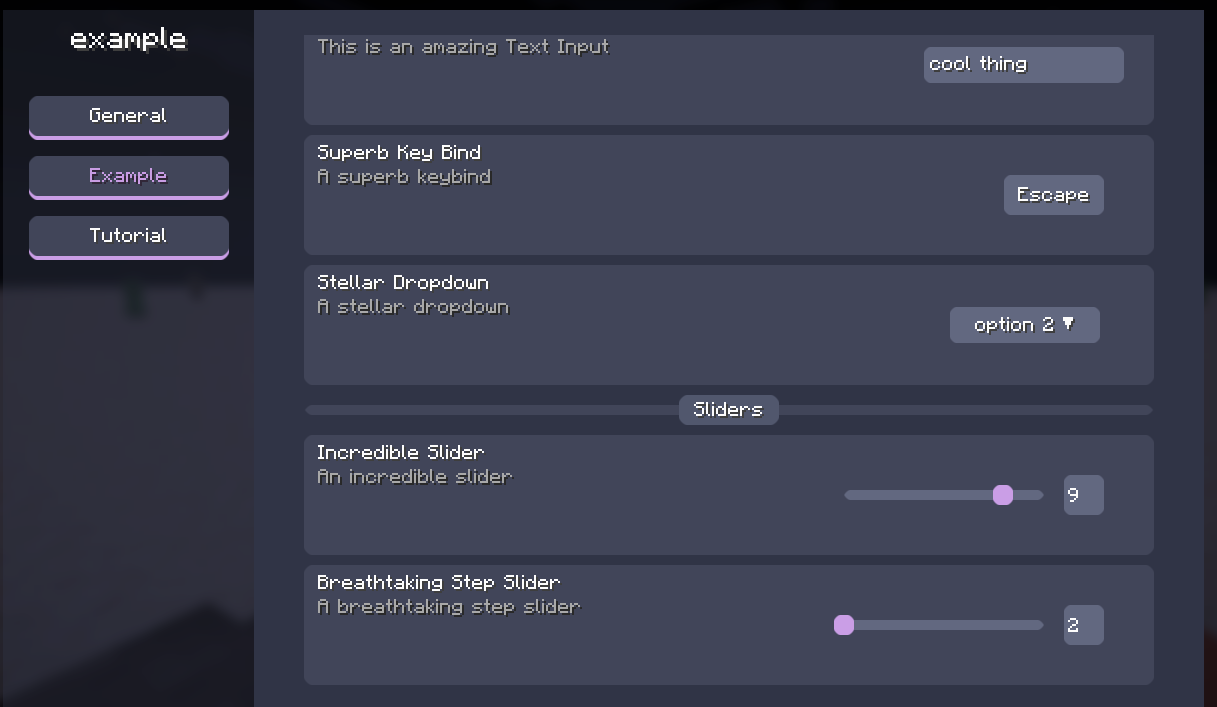The width and height of the screenshot is (1217, 707).
Task: Select the Superb Key Bind option title
Action: tap(399, 153)
